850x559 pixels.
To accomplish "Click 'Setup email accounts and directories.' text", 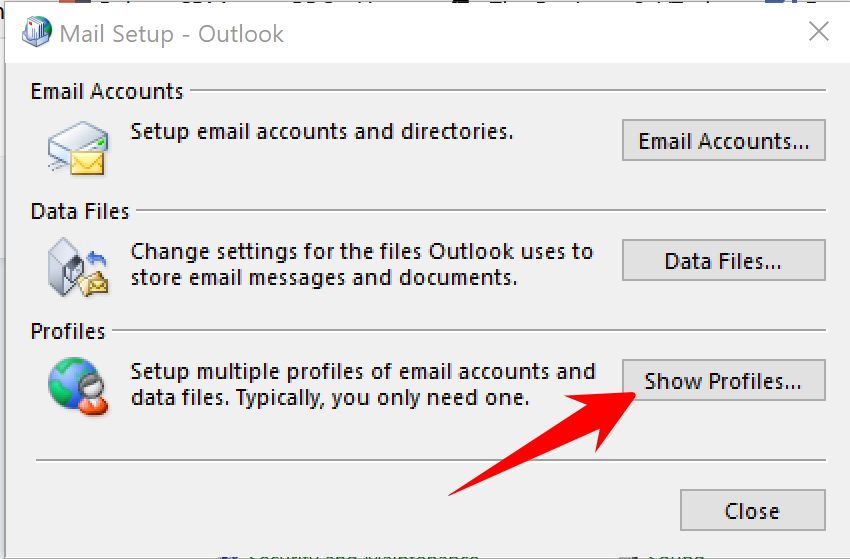I will 322,132.
